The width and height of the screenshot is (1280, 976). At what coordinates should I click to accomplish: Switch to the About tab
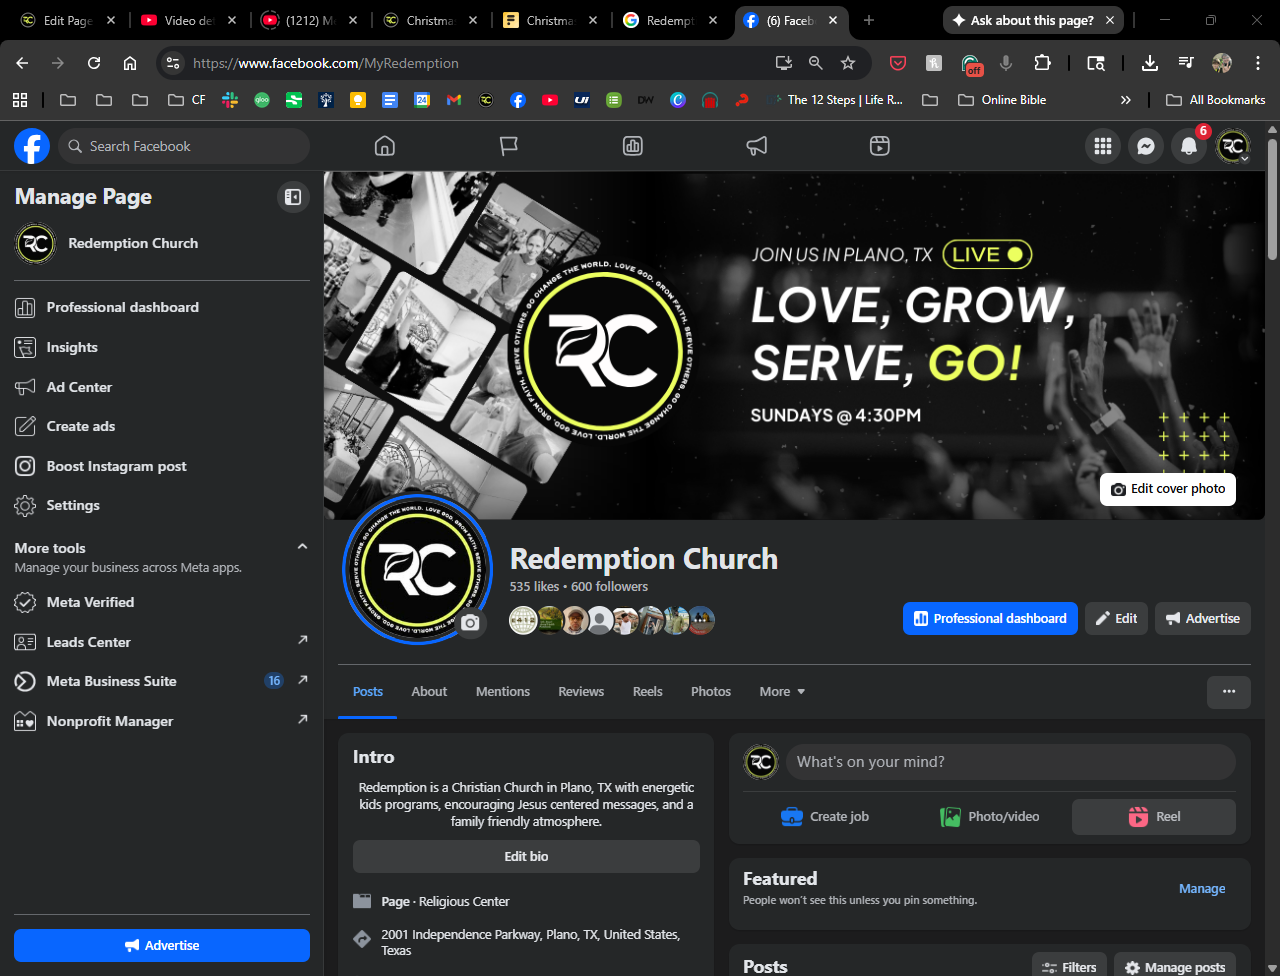coord(429,691)
